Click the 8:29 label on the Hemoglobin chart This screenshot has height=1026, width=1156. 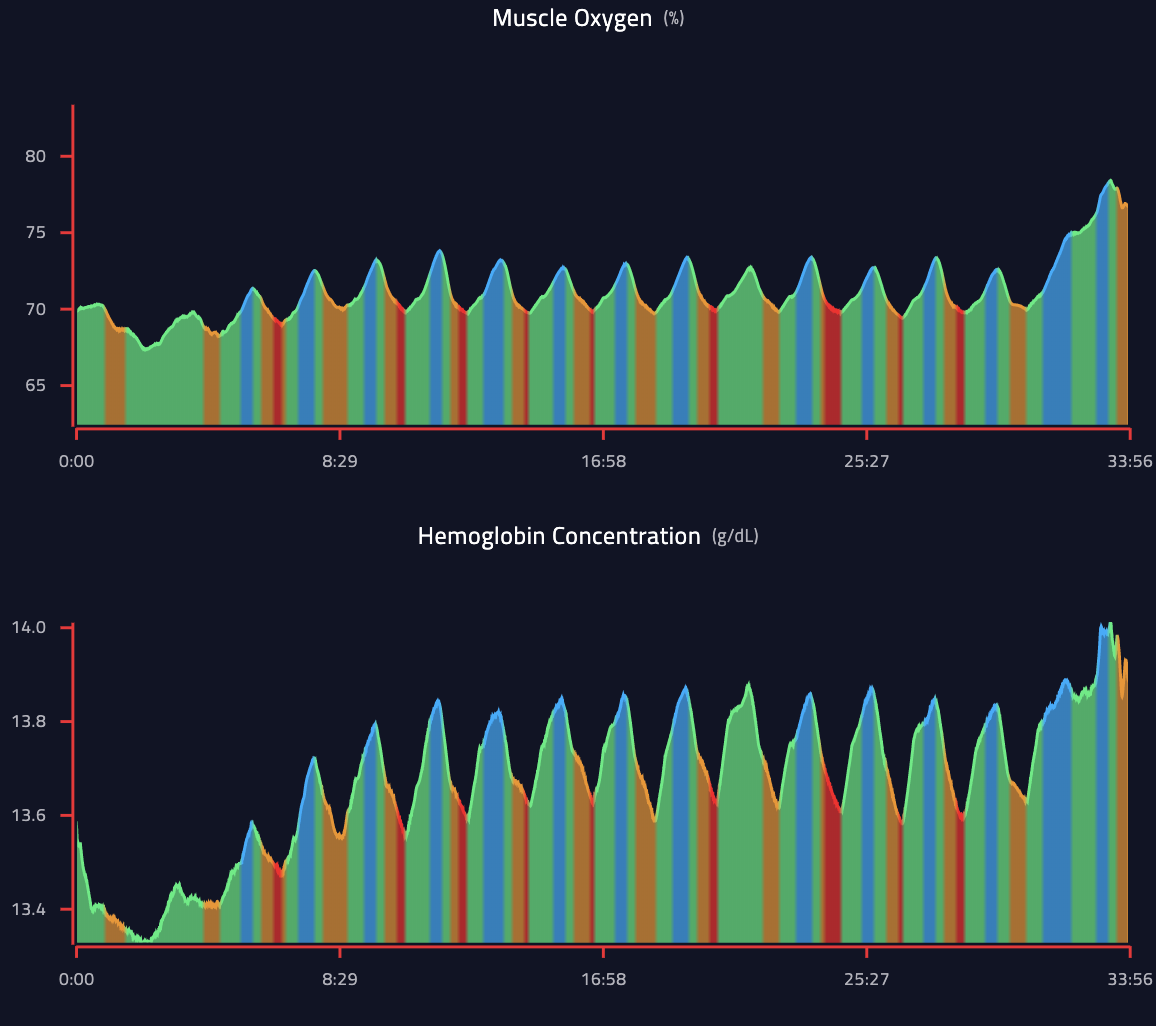click(340, 980)
